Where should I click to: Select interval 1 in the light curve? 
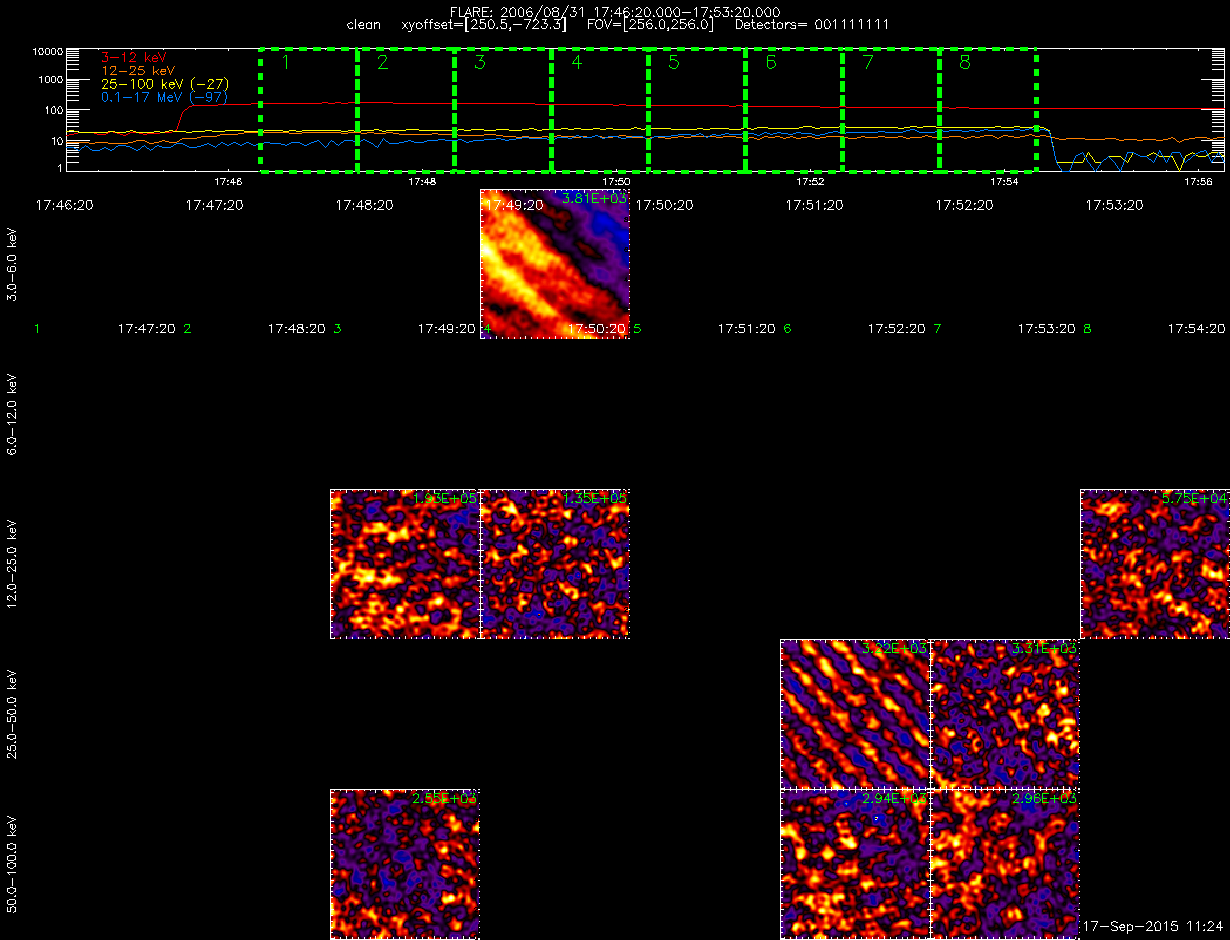click(x=309, y=110)
